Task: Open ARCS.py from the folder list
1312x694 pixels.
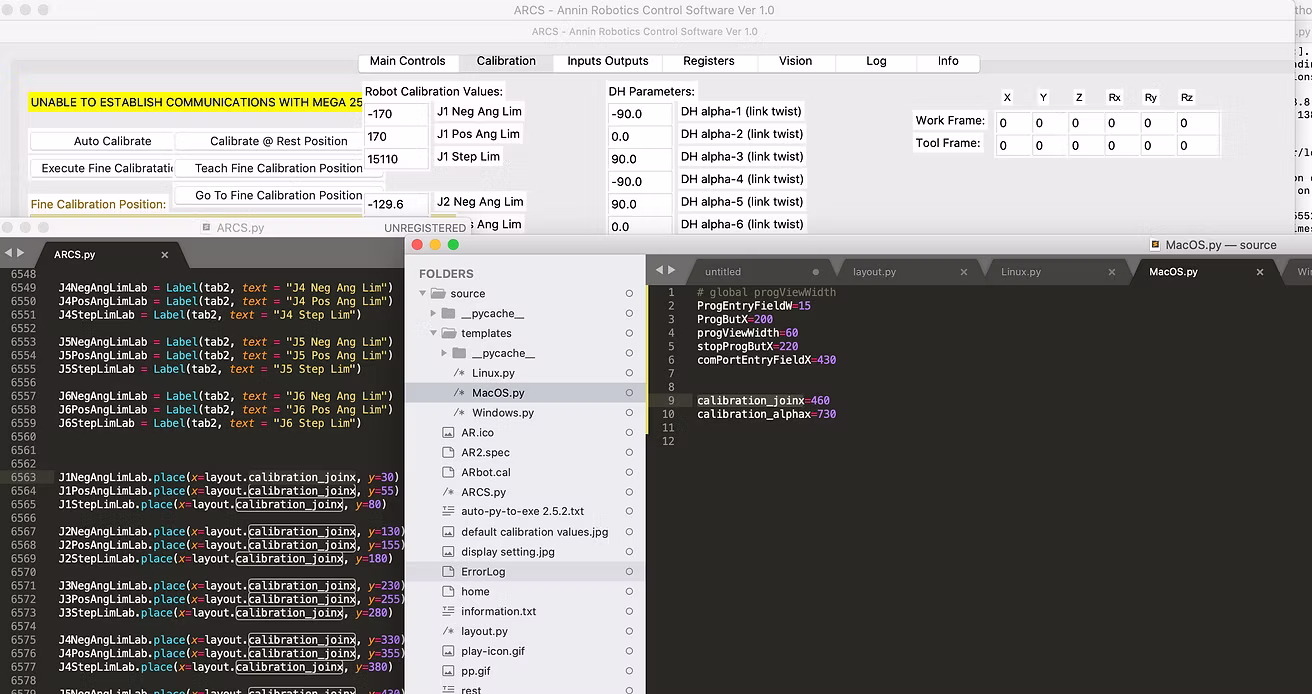Action: click(x=483, y=492)
